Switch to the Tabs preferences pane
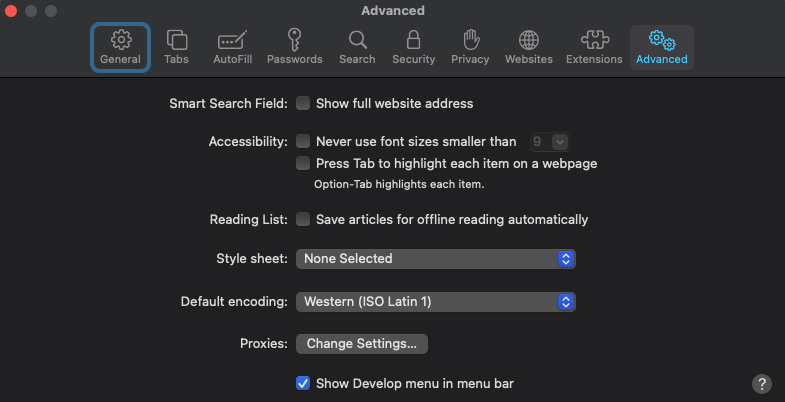The width and height of the screenshot is (785, 402). (176, 48)
